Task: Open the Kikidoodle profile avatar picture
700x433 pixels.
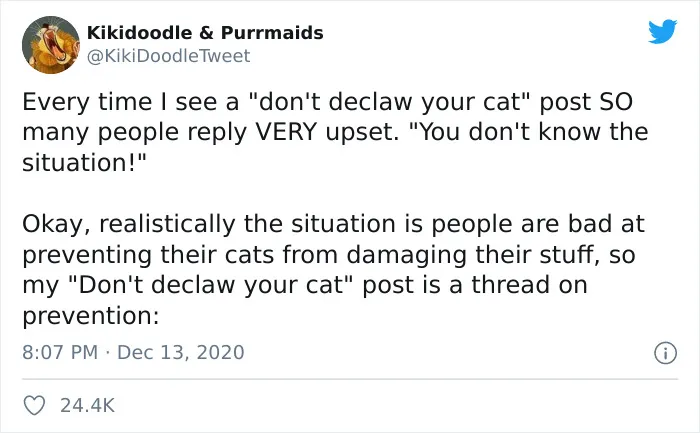Action: [51, 45]
